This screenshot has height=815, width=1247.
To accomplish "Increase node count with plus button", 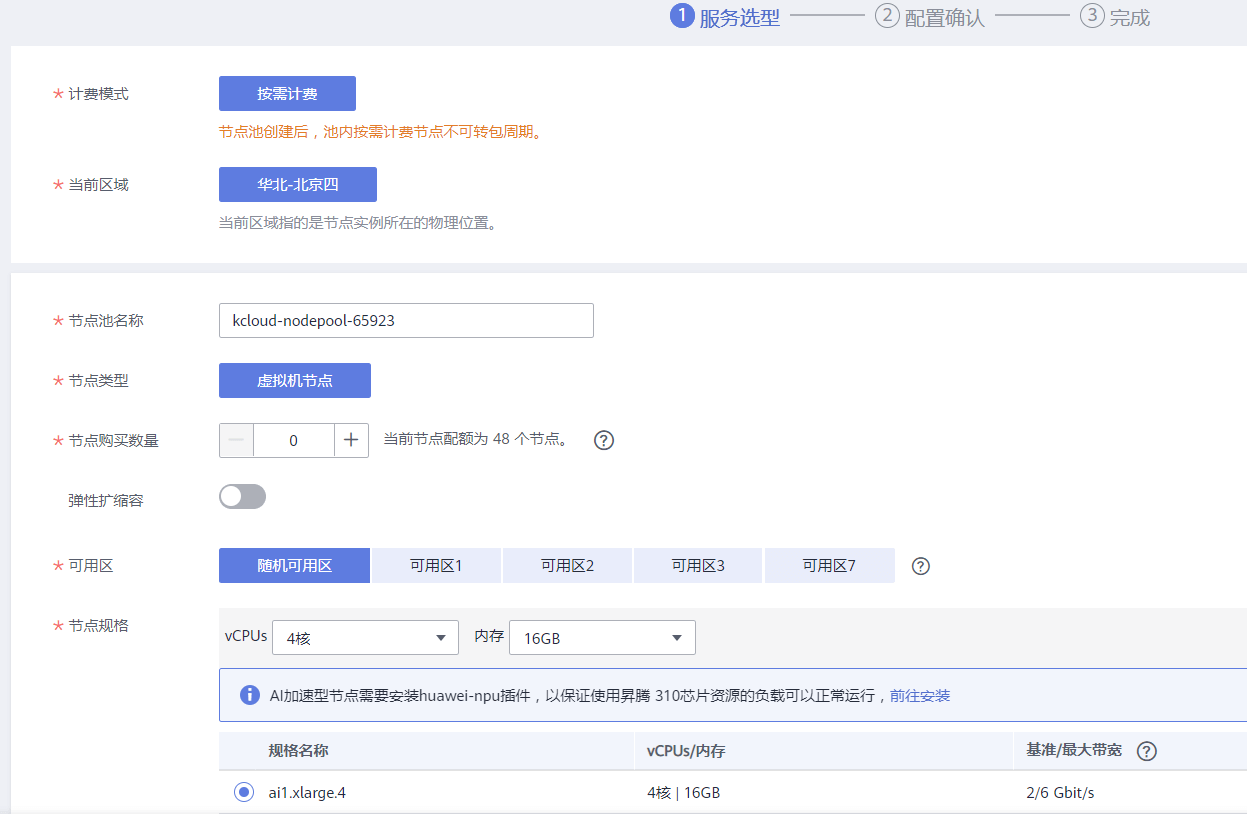I will (351, 440).
